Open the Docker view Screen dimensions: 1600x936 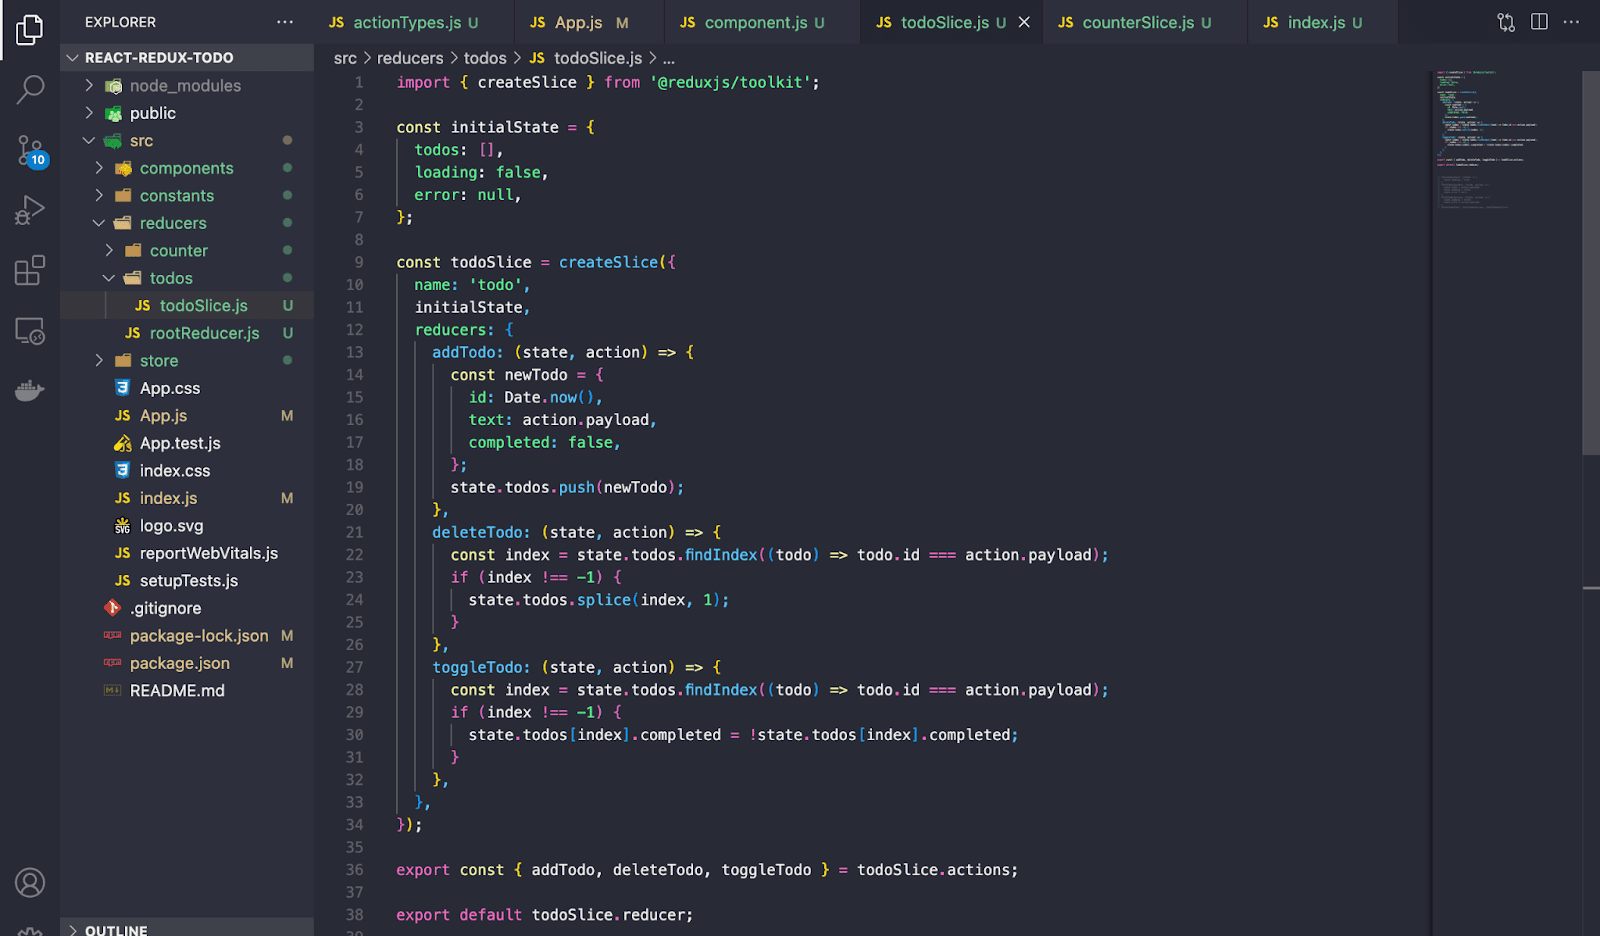[30, 390]
